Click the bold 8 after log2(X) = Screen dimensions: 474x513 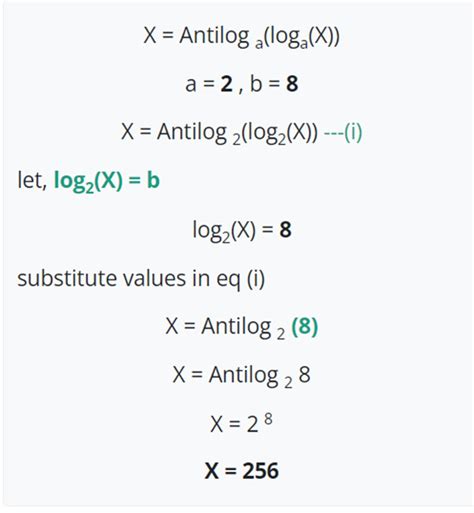(285, 229)
